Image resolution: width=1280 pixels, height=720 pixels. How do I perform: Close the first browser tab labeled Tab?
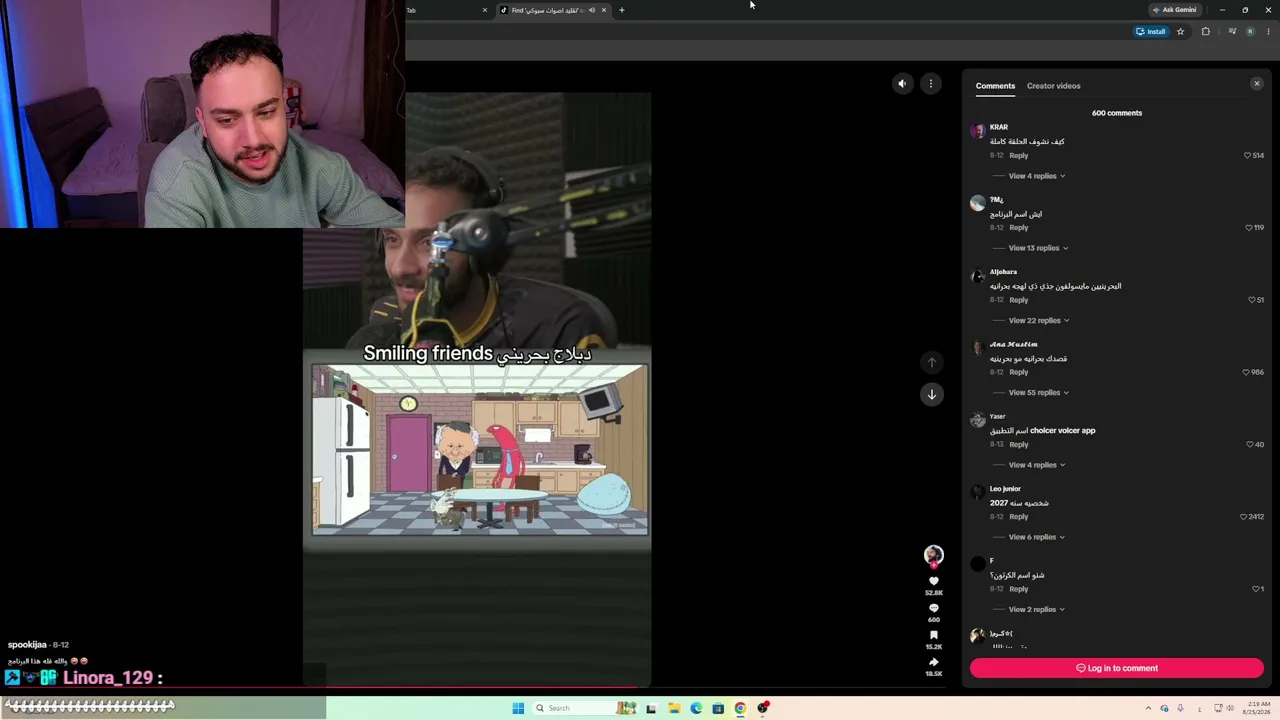[485, 10]
